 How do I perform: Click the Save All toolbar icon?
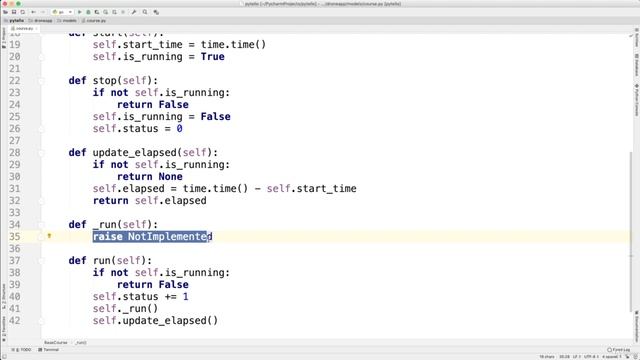point(14,12)
